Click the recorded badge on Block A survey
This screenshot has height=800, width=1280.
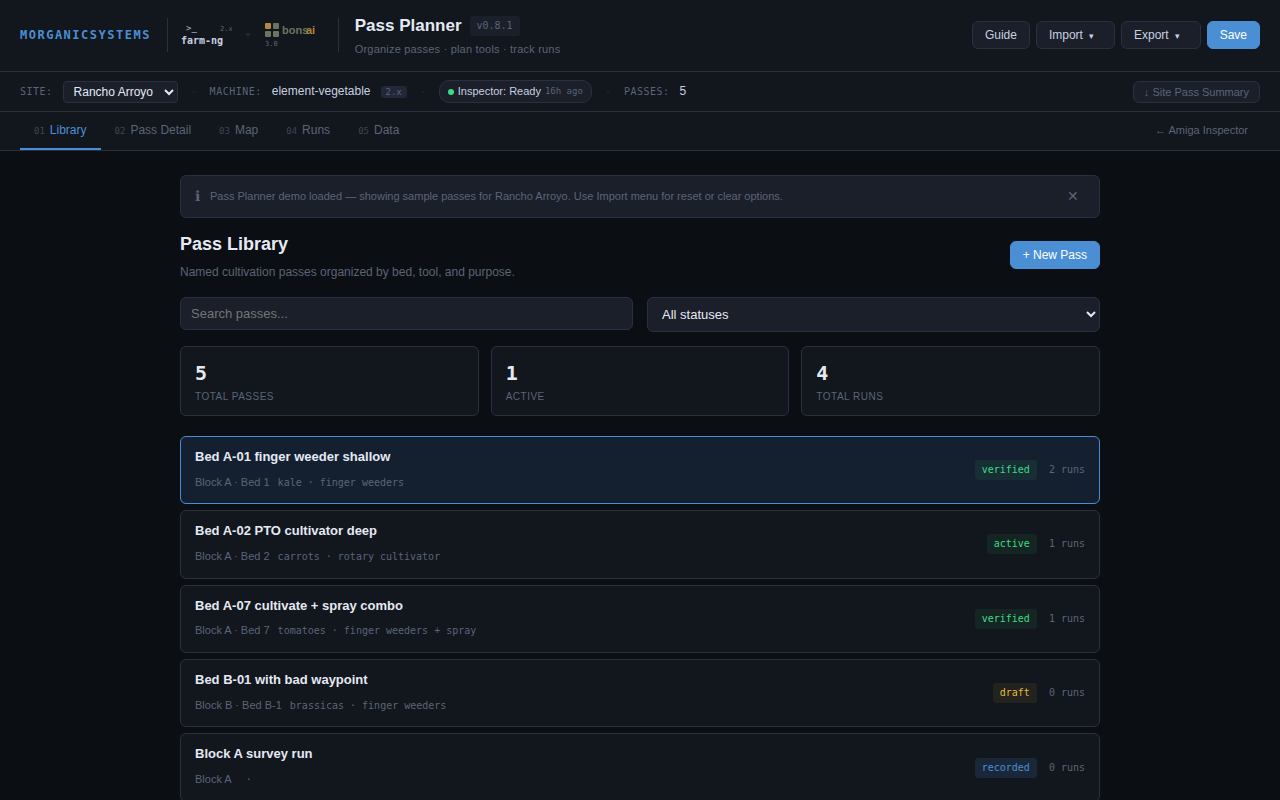tap(1005, 767)
